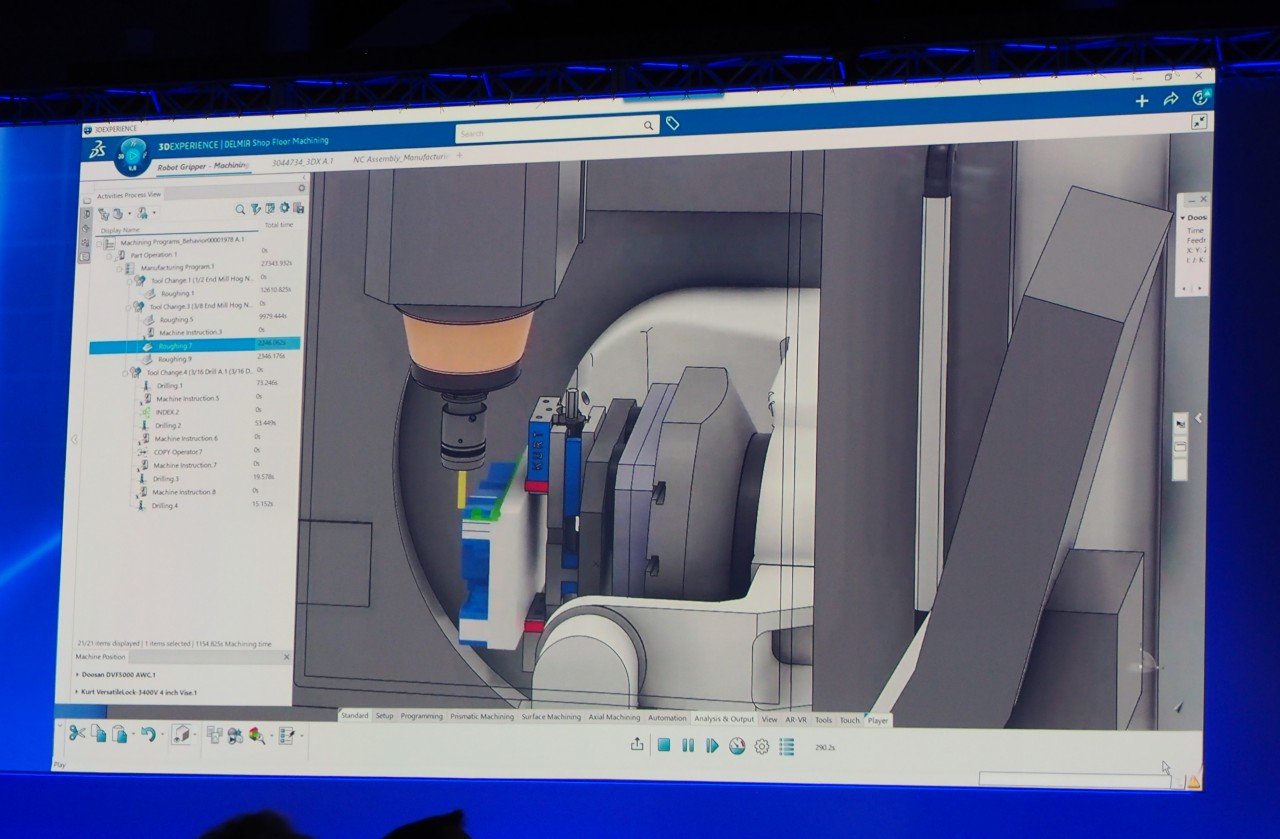The height and width of the screenshot is (839, 1280).
Task: Click the save icon in Activities toolbar
Action: tap(298, 208)
